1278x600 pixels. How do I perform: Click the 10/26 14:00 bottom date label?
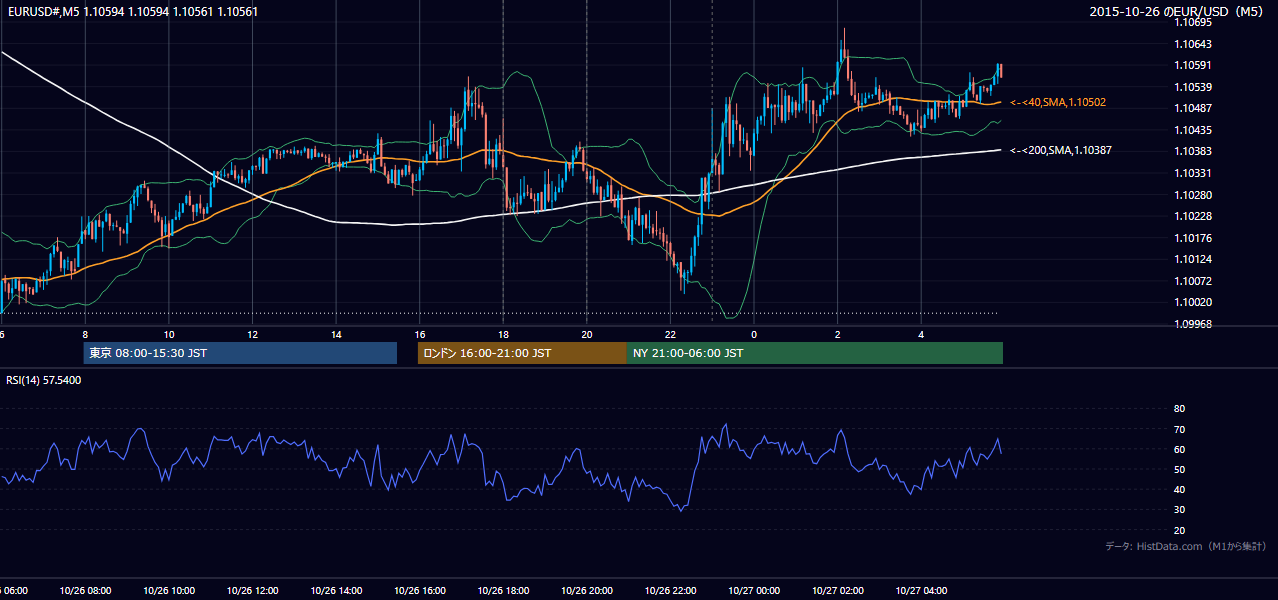(336, 590)
